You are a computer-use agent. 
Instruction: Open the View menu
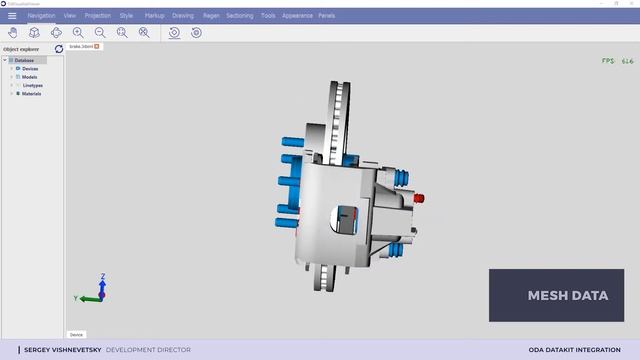click(70, 16)
